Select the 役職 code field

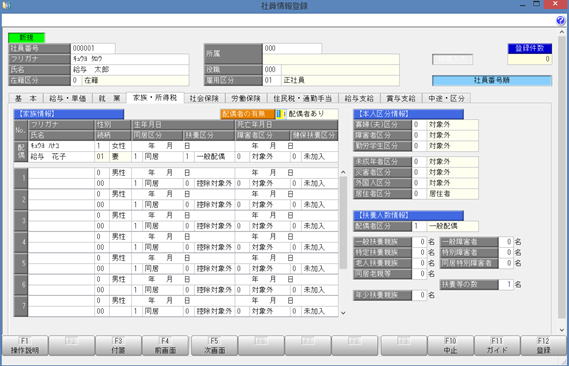tap(272, 69)
